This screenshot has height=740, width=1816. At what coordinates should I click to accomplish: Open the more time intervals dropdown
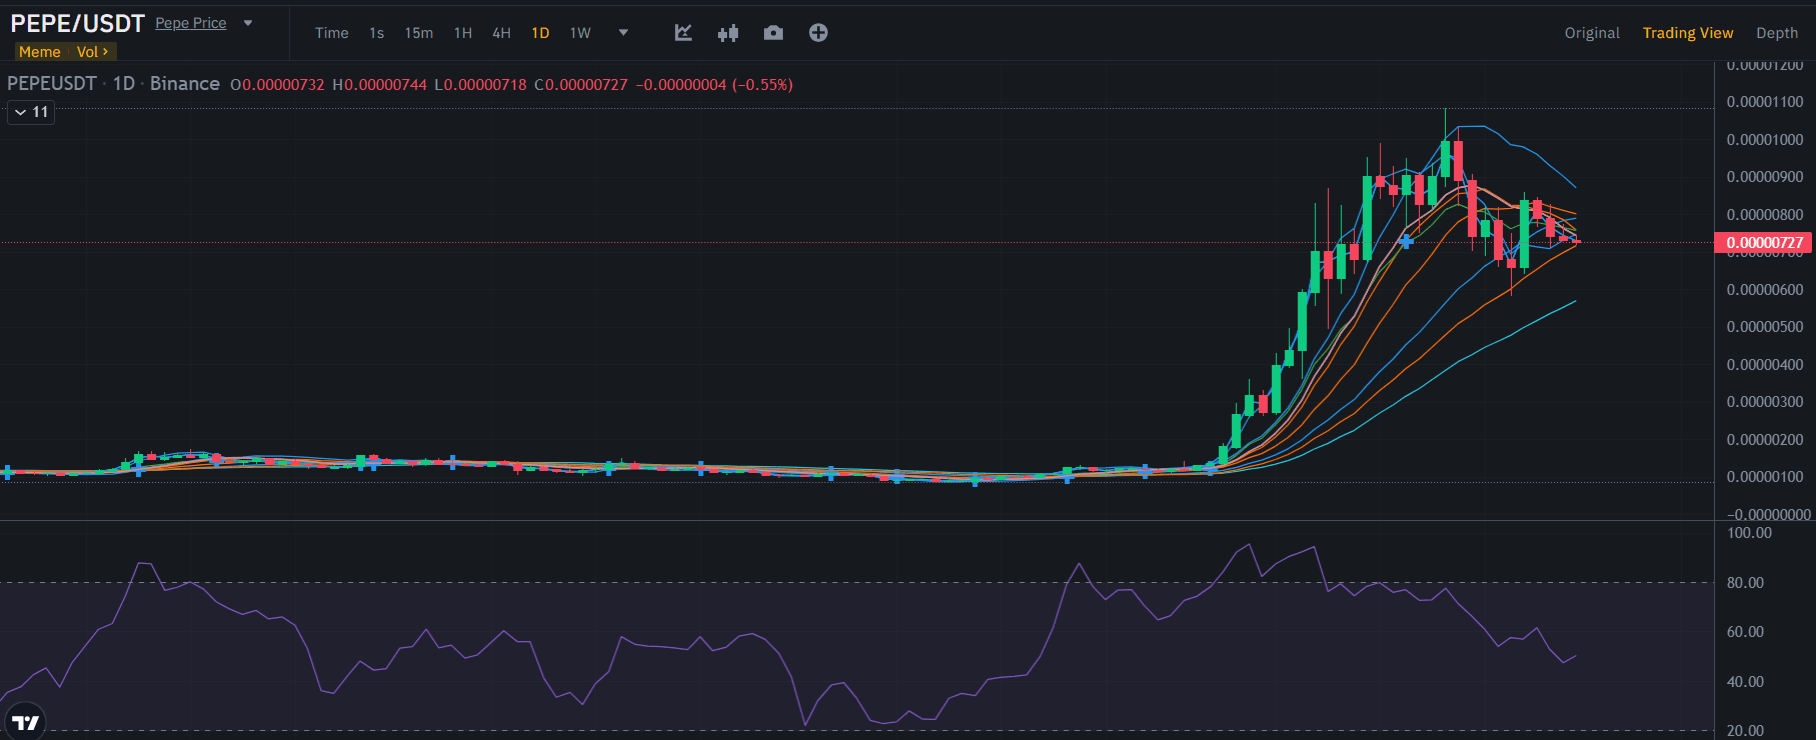coord(623,33)
